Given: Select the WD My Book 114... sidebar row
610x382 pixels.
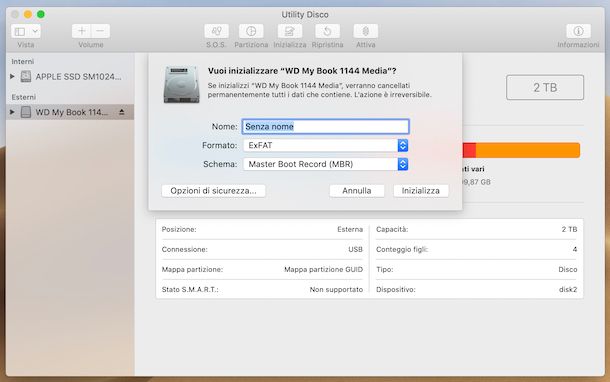Looking at the screenshot, I should coord(70,112).
